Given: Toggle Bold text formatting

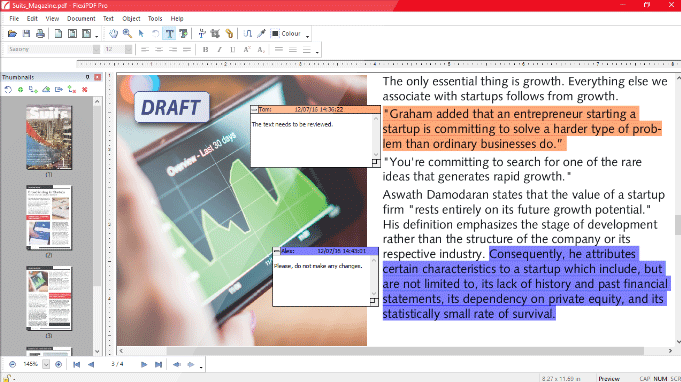Looking at the screenshot, I should click(205, 49).
